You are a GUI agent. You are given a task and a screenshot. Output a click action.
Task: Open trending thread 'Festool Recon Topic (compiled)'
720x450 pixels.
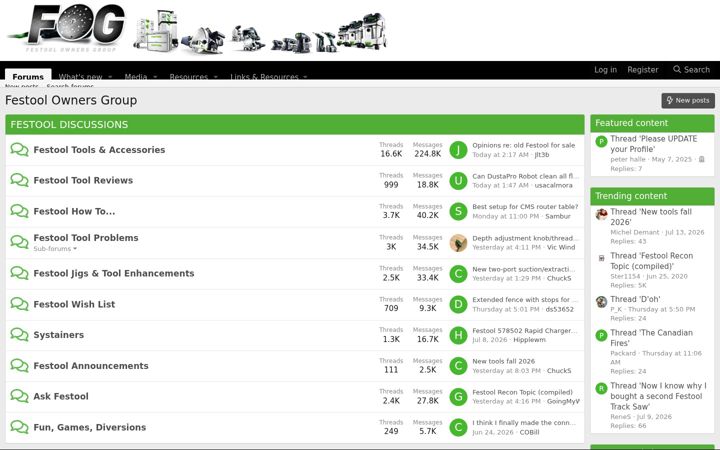coord(652,261)
